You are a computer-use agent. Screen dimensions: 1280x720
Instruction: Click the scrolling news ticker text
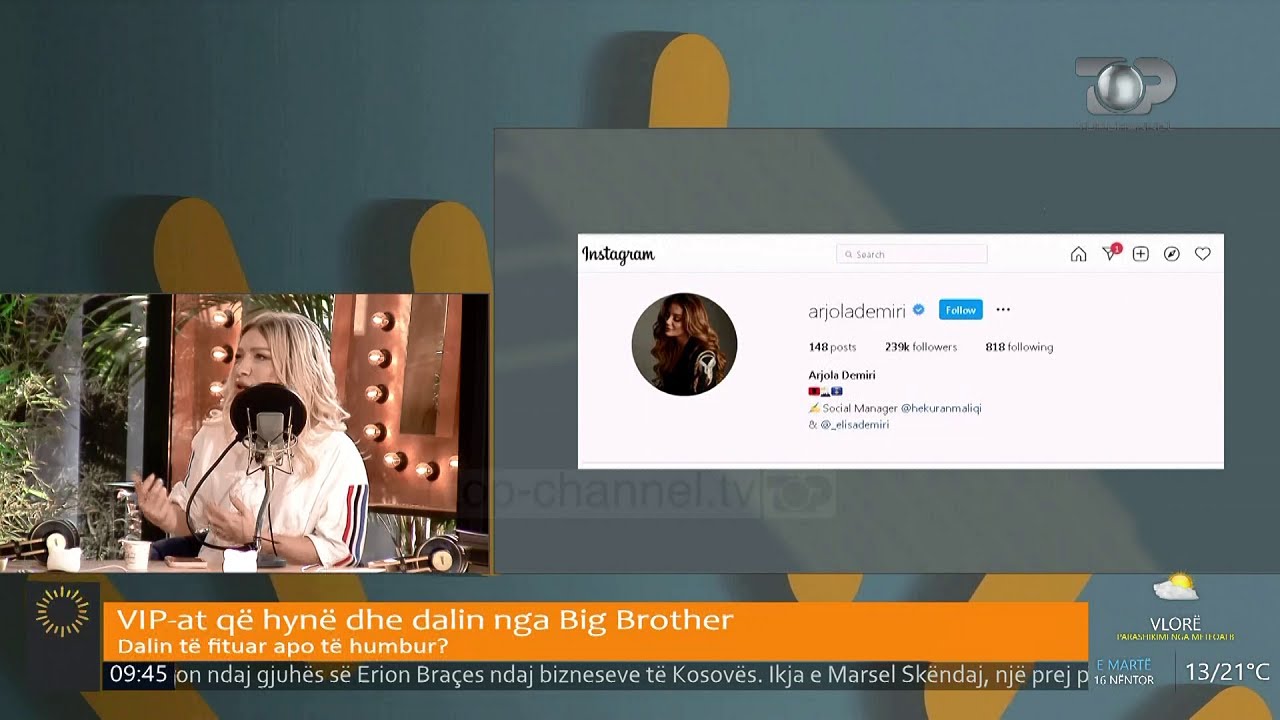point(631,675)
